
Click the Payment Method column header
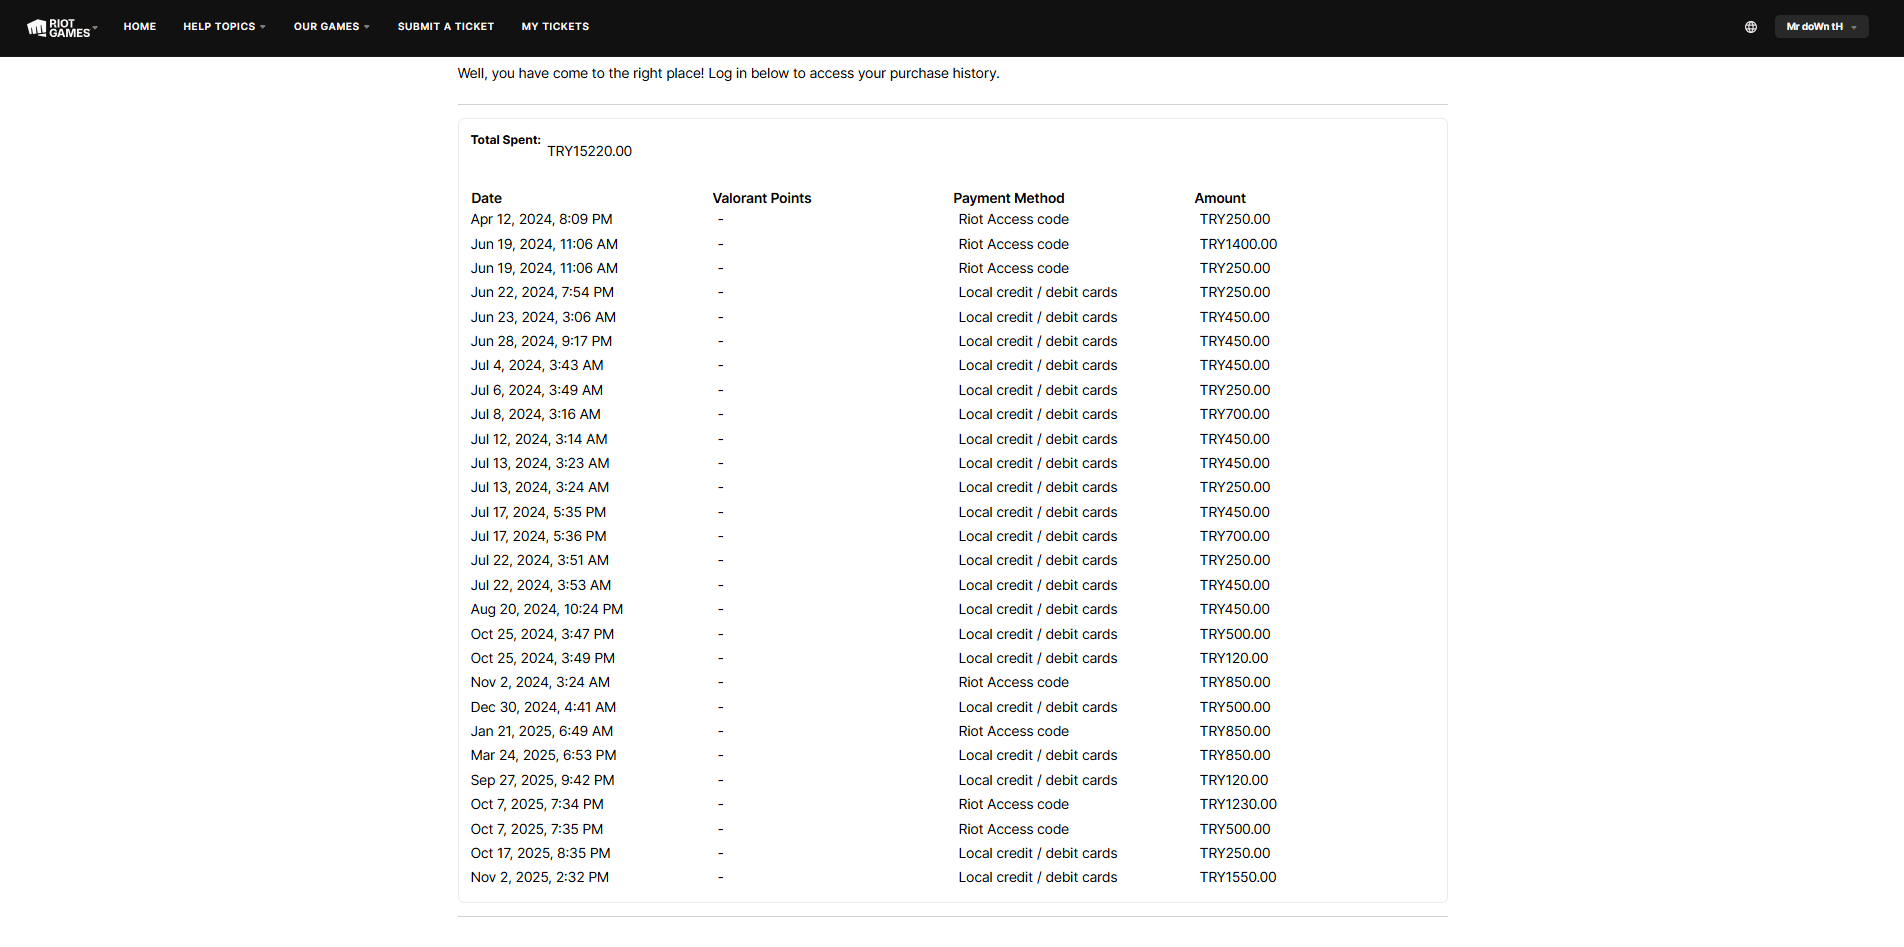(x=1008, y=198)
